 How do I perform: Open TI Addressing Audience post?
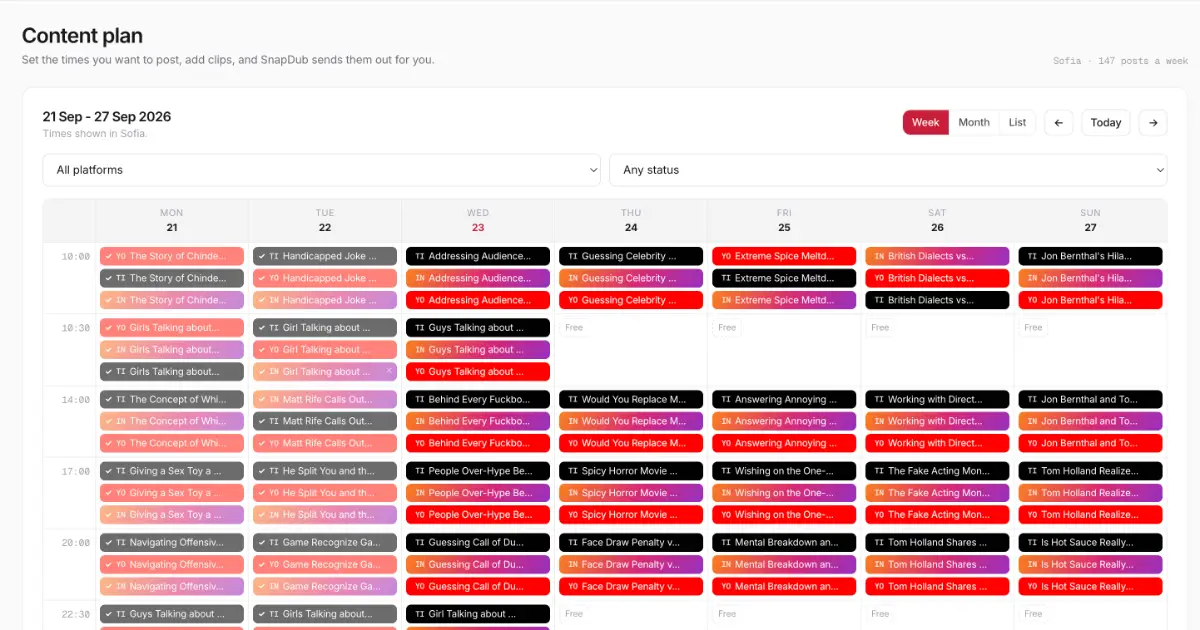(x=478, y=256)
